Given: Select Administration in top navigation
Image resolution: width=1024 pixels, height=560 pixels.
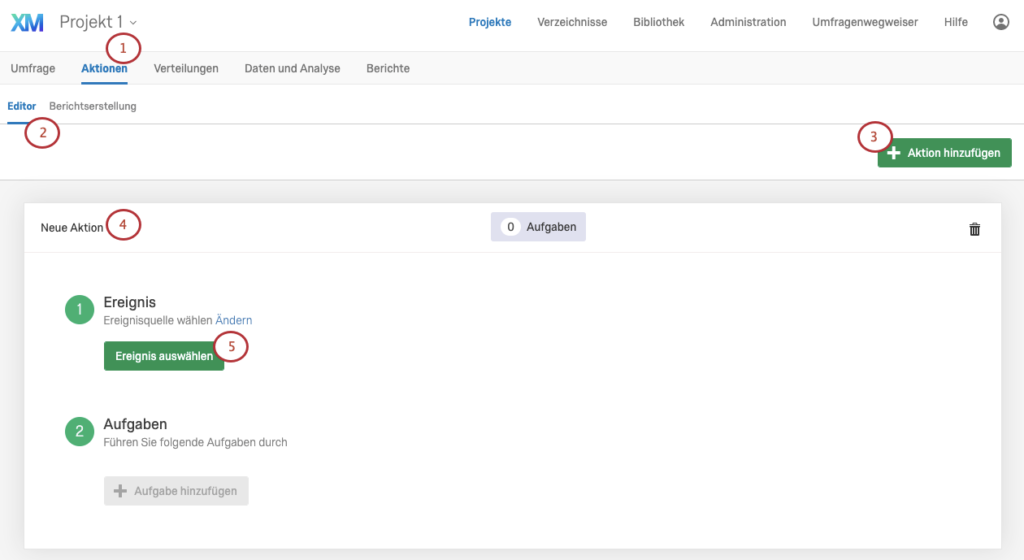Looking at the screenshot, I should (x=748, y=22).
